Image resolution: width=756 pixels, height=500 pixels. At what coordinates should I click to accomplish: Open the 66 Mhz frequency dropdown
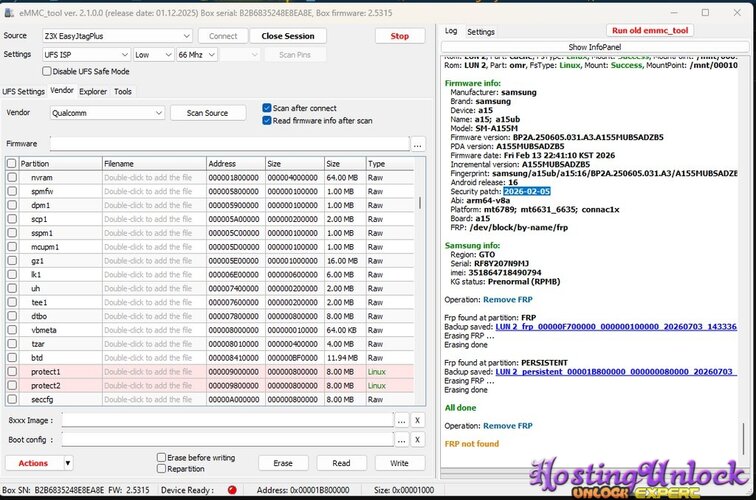[x=197, y=54]
